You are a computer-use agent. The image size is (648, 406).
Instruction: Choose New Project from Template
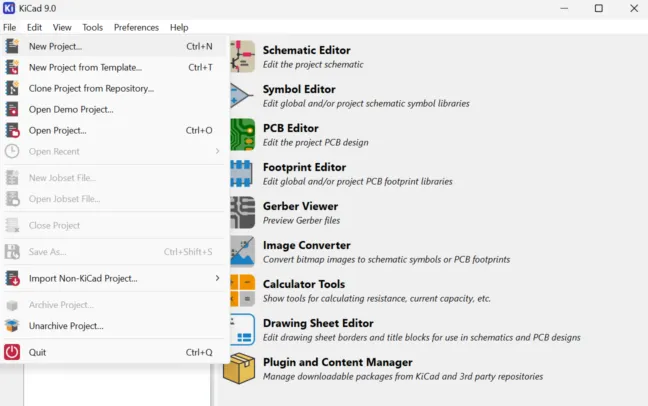(85, 67)
